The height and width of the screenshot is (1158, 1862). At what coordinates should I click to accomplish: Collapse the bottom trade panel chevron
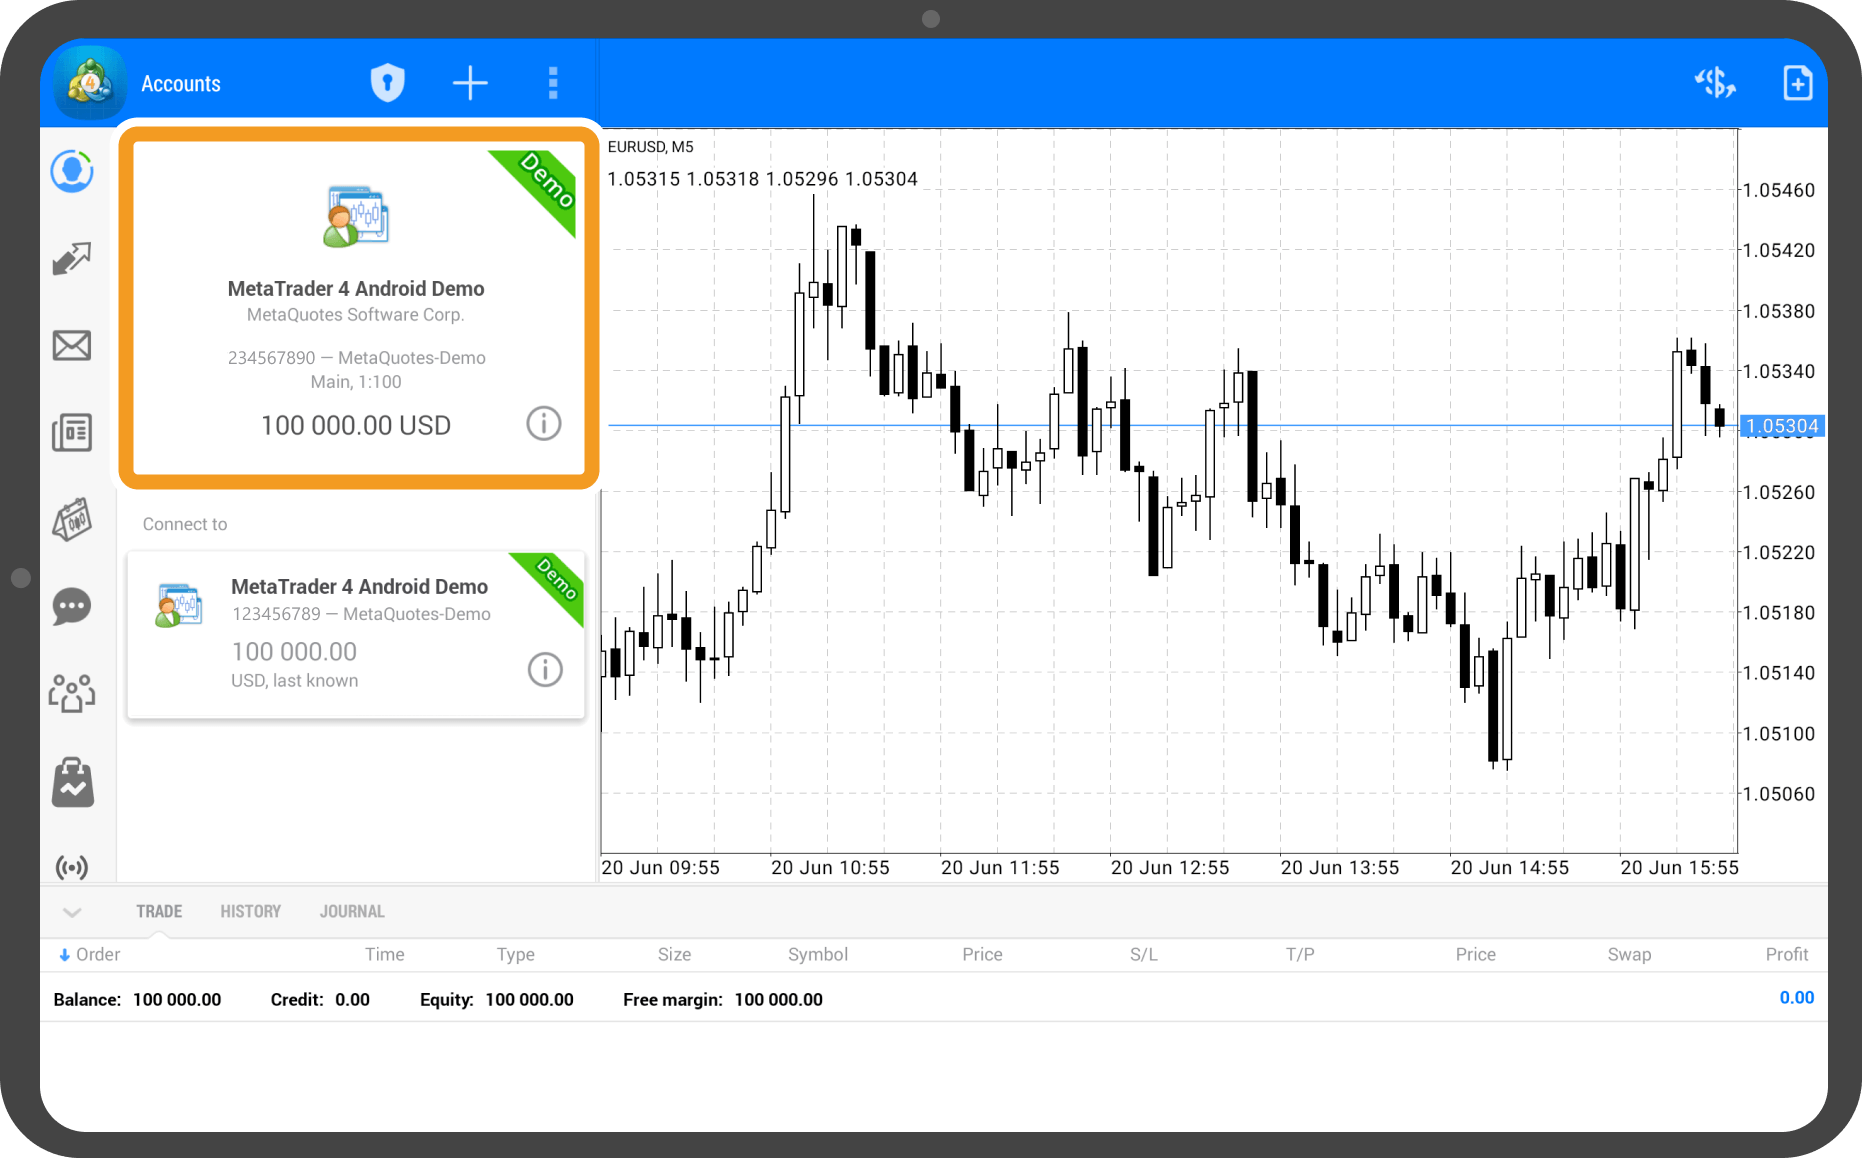pos(72,912)
